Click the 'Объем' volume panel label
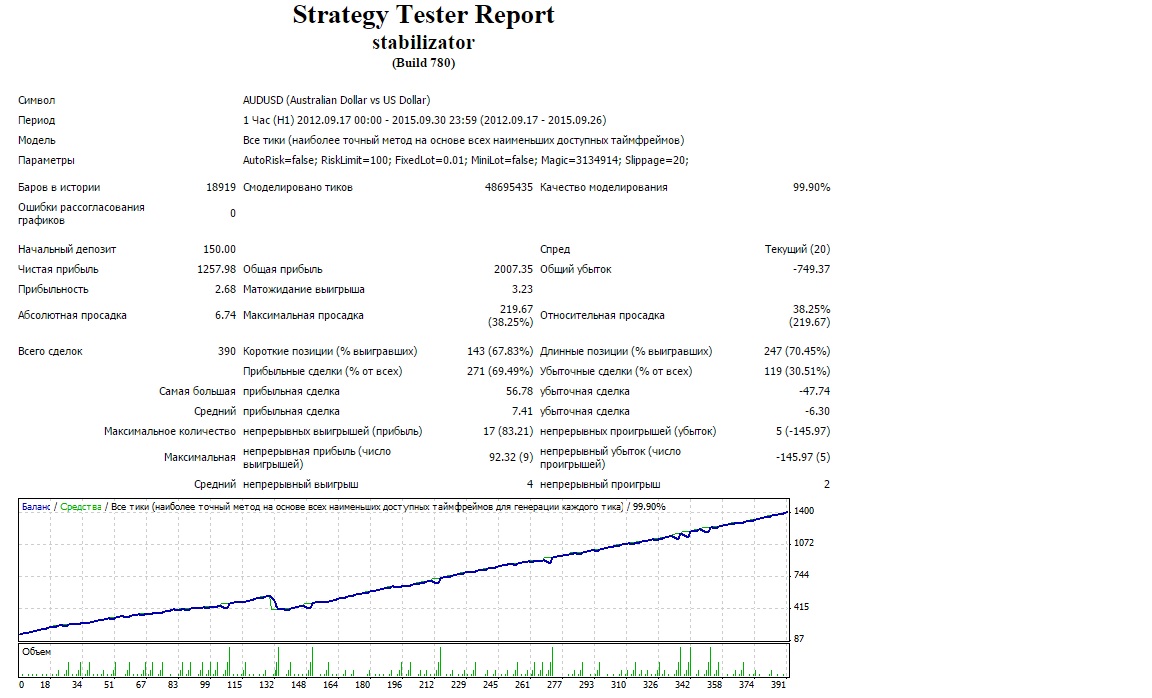This screenshot has height=698, width=1152. [36, 652]
